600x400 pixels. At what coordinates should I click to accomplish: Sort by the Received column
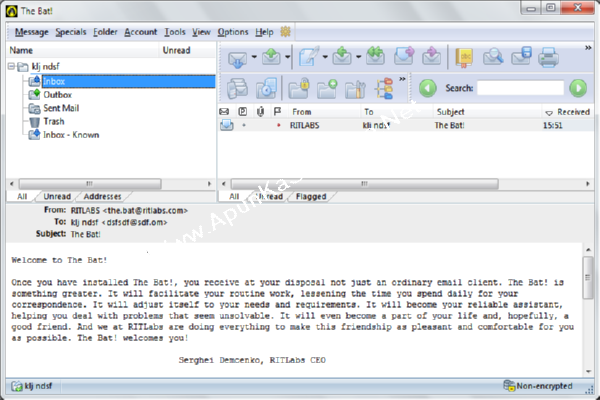click(569, 112)
